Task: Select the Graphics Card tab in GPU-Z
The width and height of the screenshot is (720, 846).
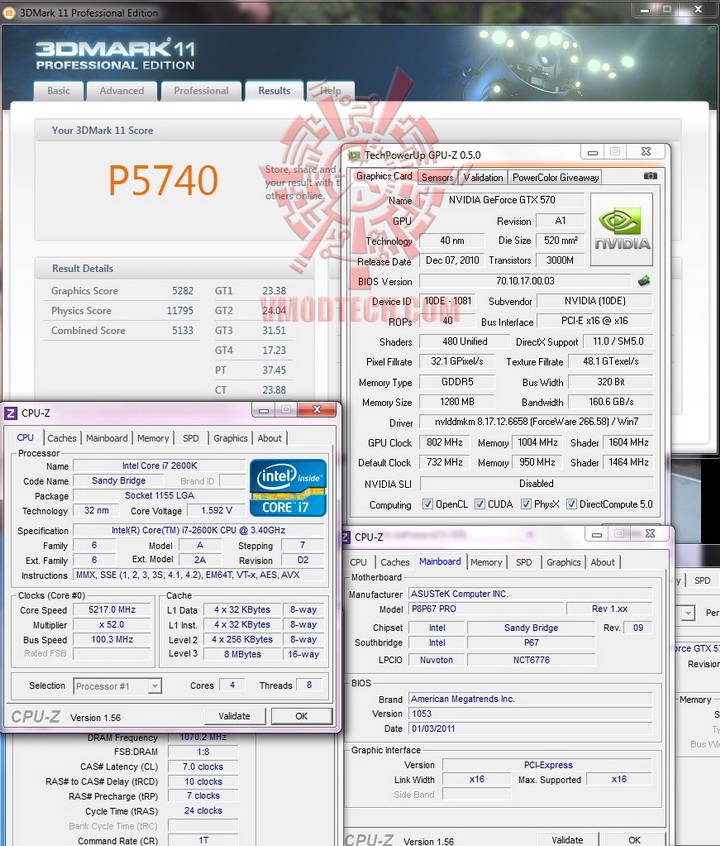Action: (x=384, y=176)
